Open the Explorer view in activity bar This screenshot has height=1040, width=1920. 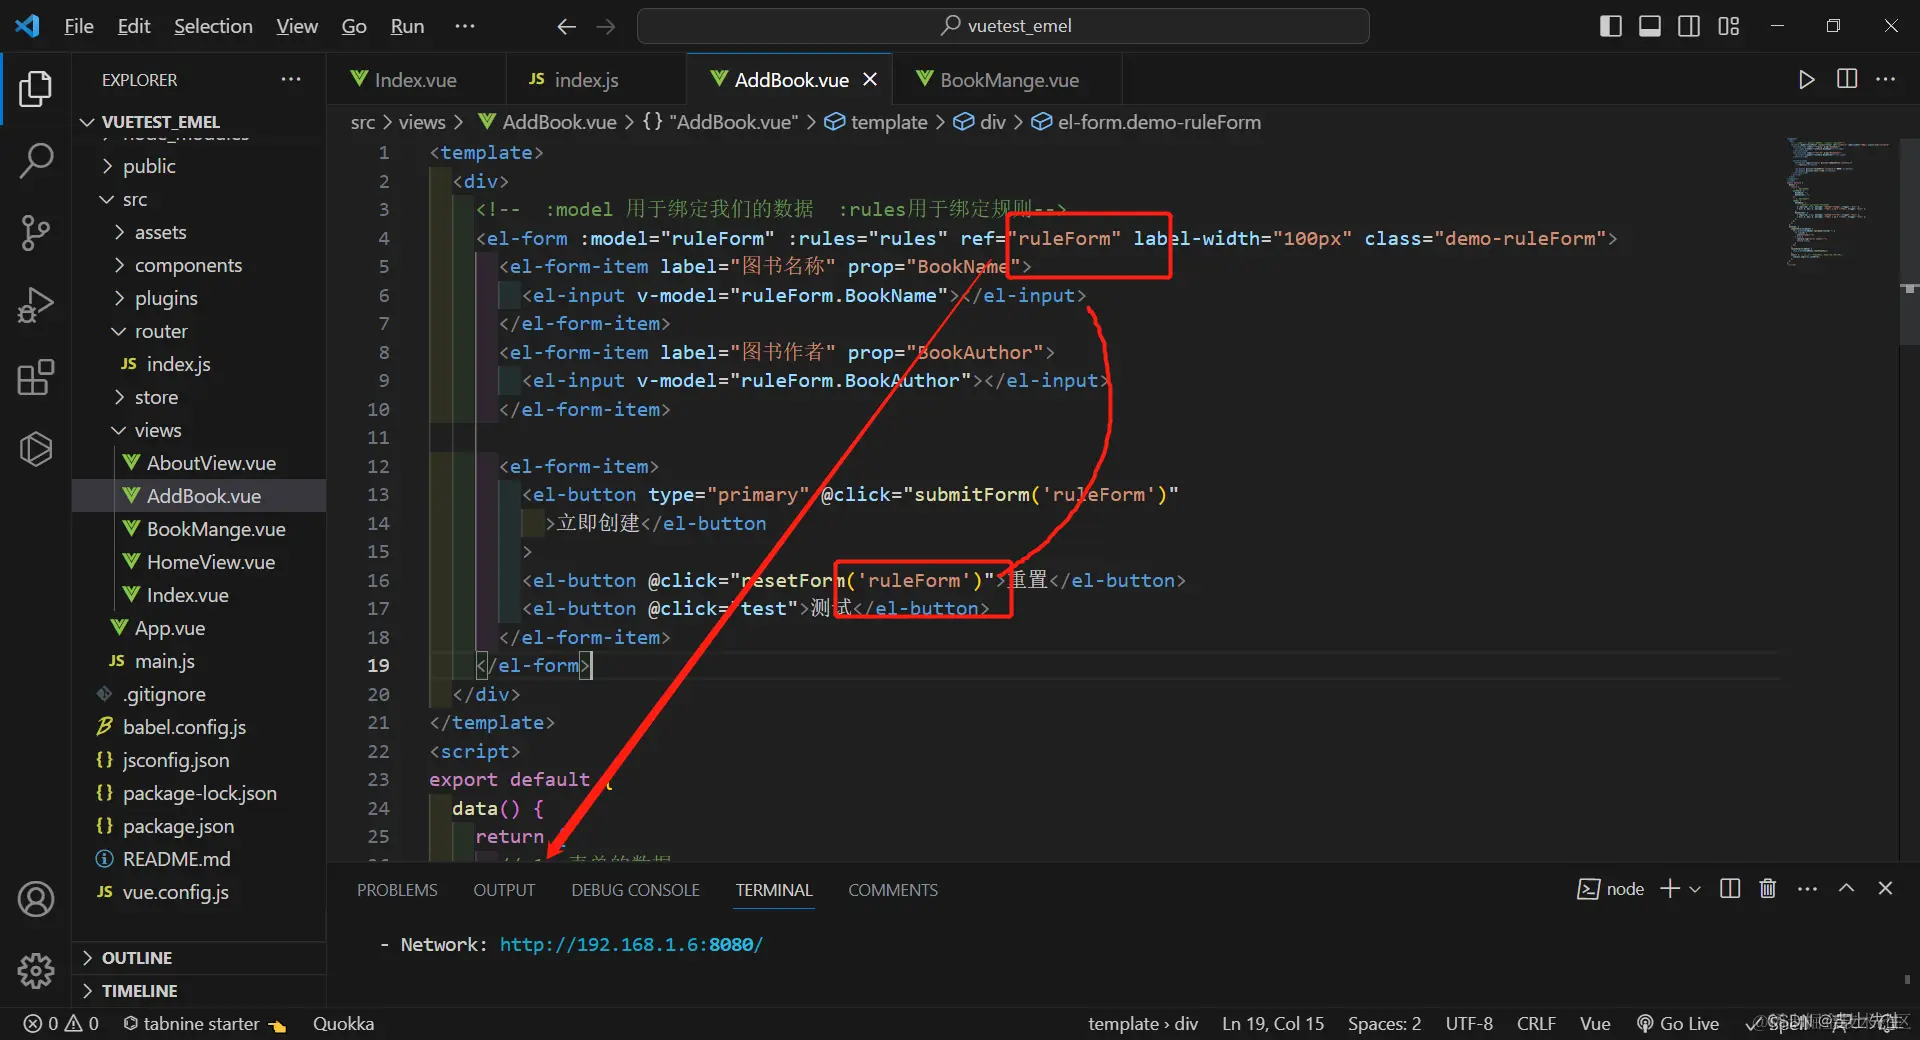point(36,89)
